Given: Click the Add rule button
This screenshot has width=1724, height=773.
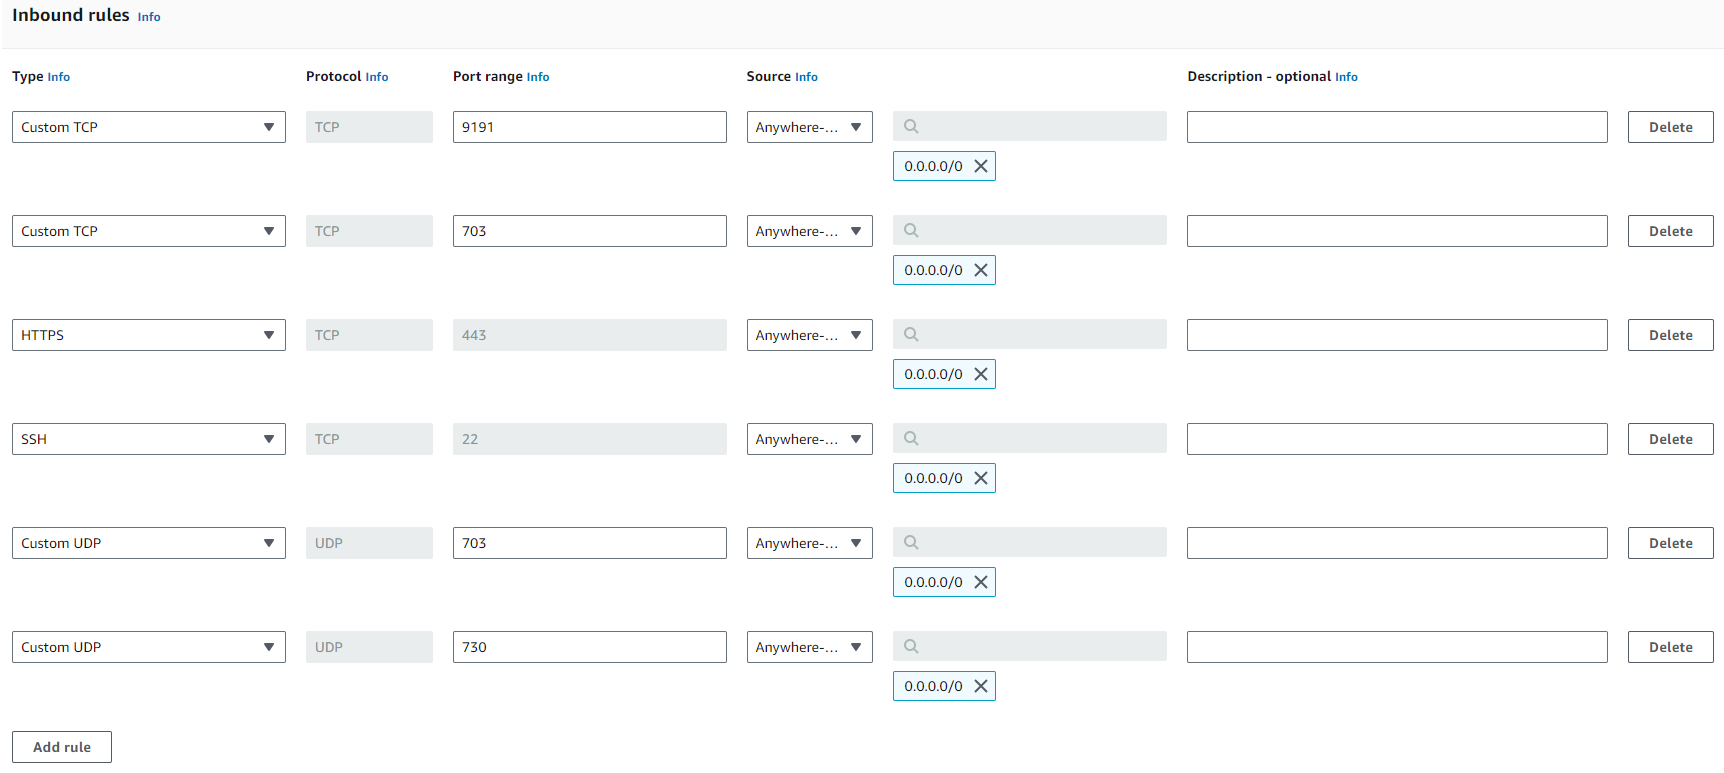Looking at the screenshot, I should [62, 747].
